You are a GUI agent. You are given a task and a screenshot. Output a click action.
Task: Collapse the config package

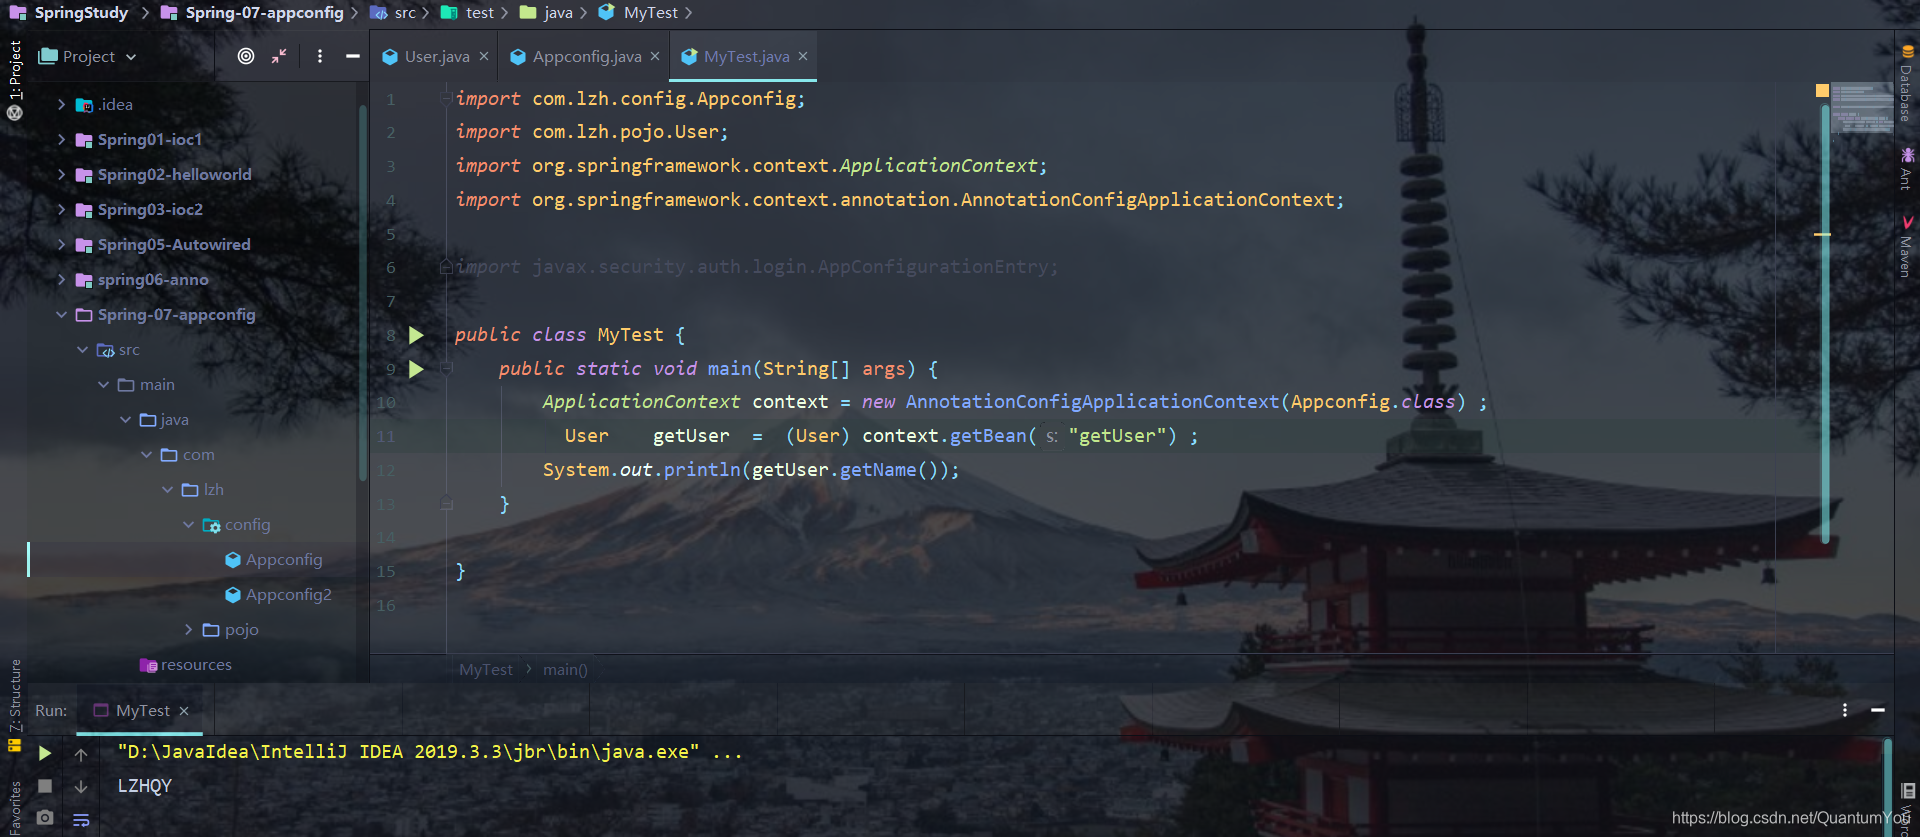click(x=188, y=524)
